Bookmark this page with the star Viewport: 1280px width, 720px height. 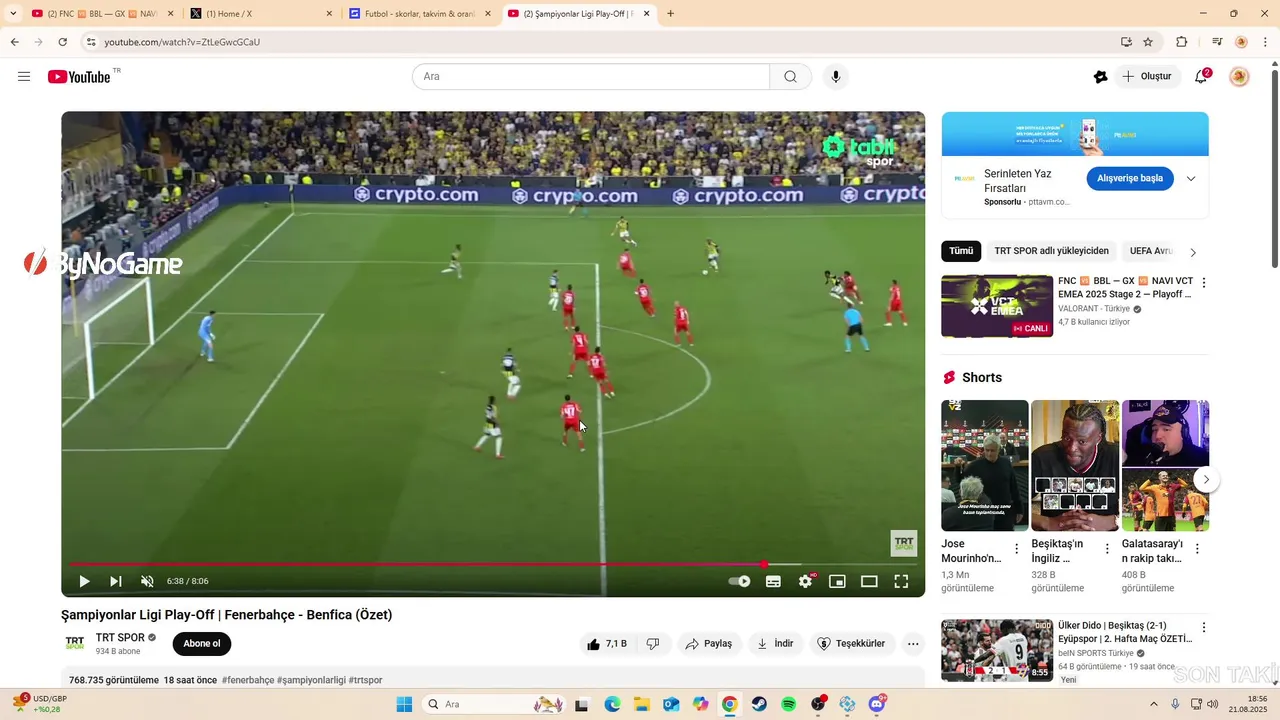pyautogui.click(x=1148, y=42)
